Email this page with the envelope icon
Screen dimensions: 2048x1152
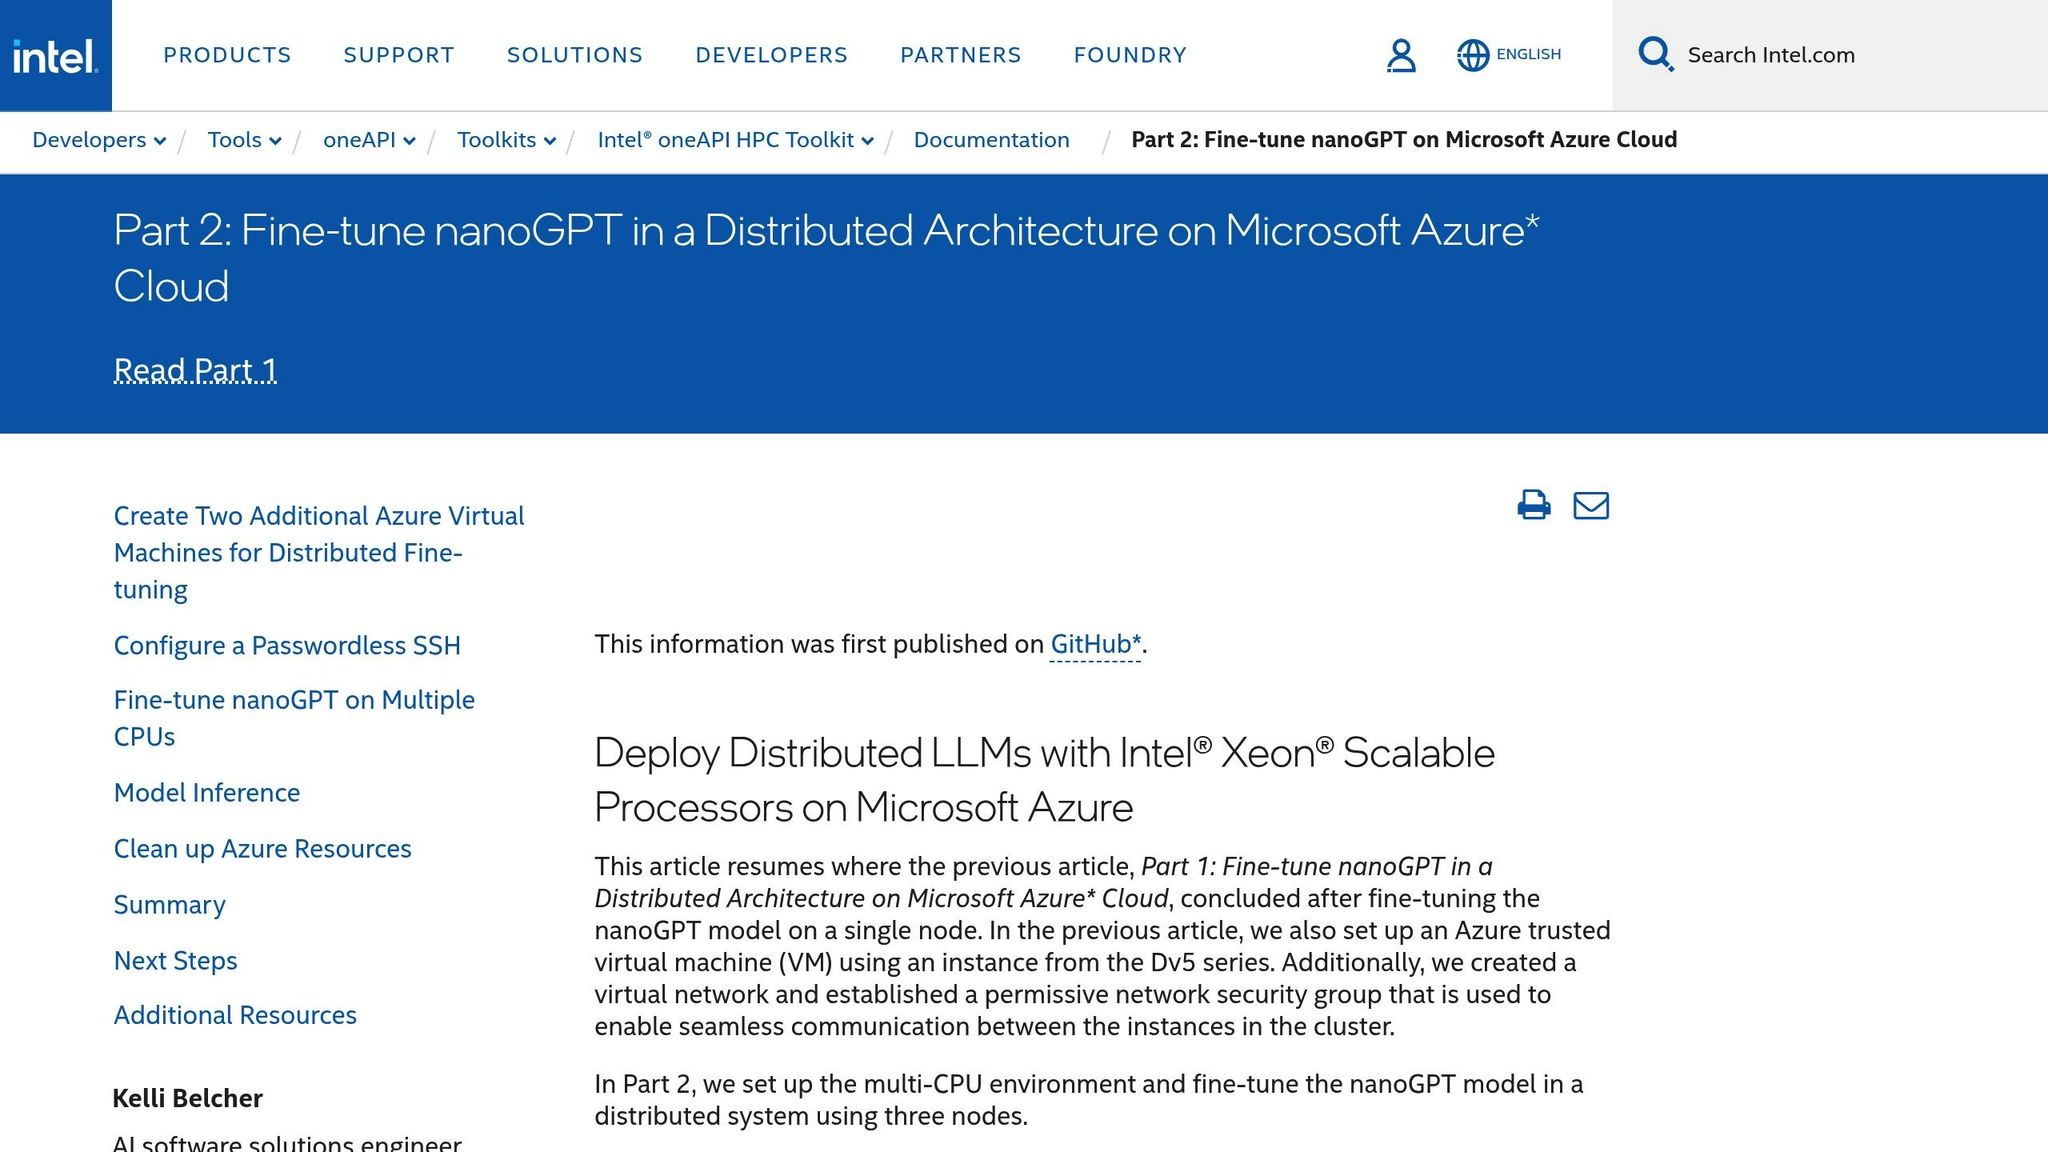pyautogui.click(x=1591, y=505)
